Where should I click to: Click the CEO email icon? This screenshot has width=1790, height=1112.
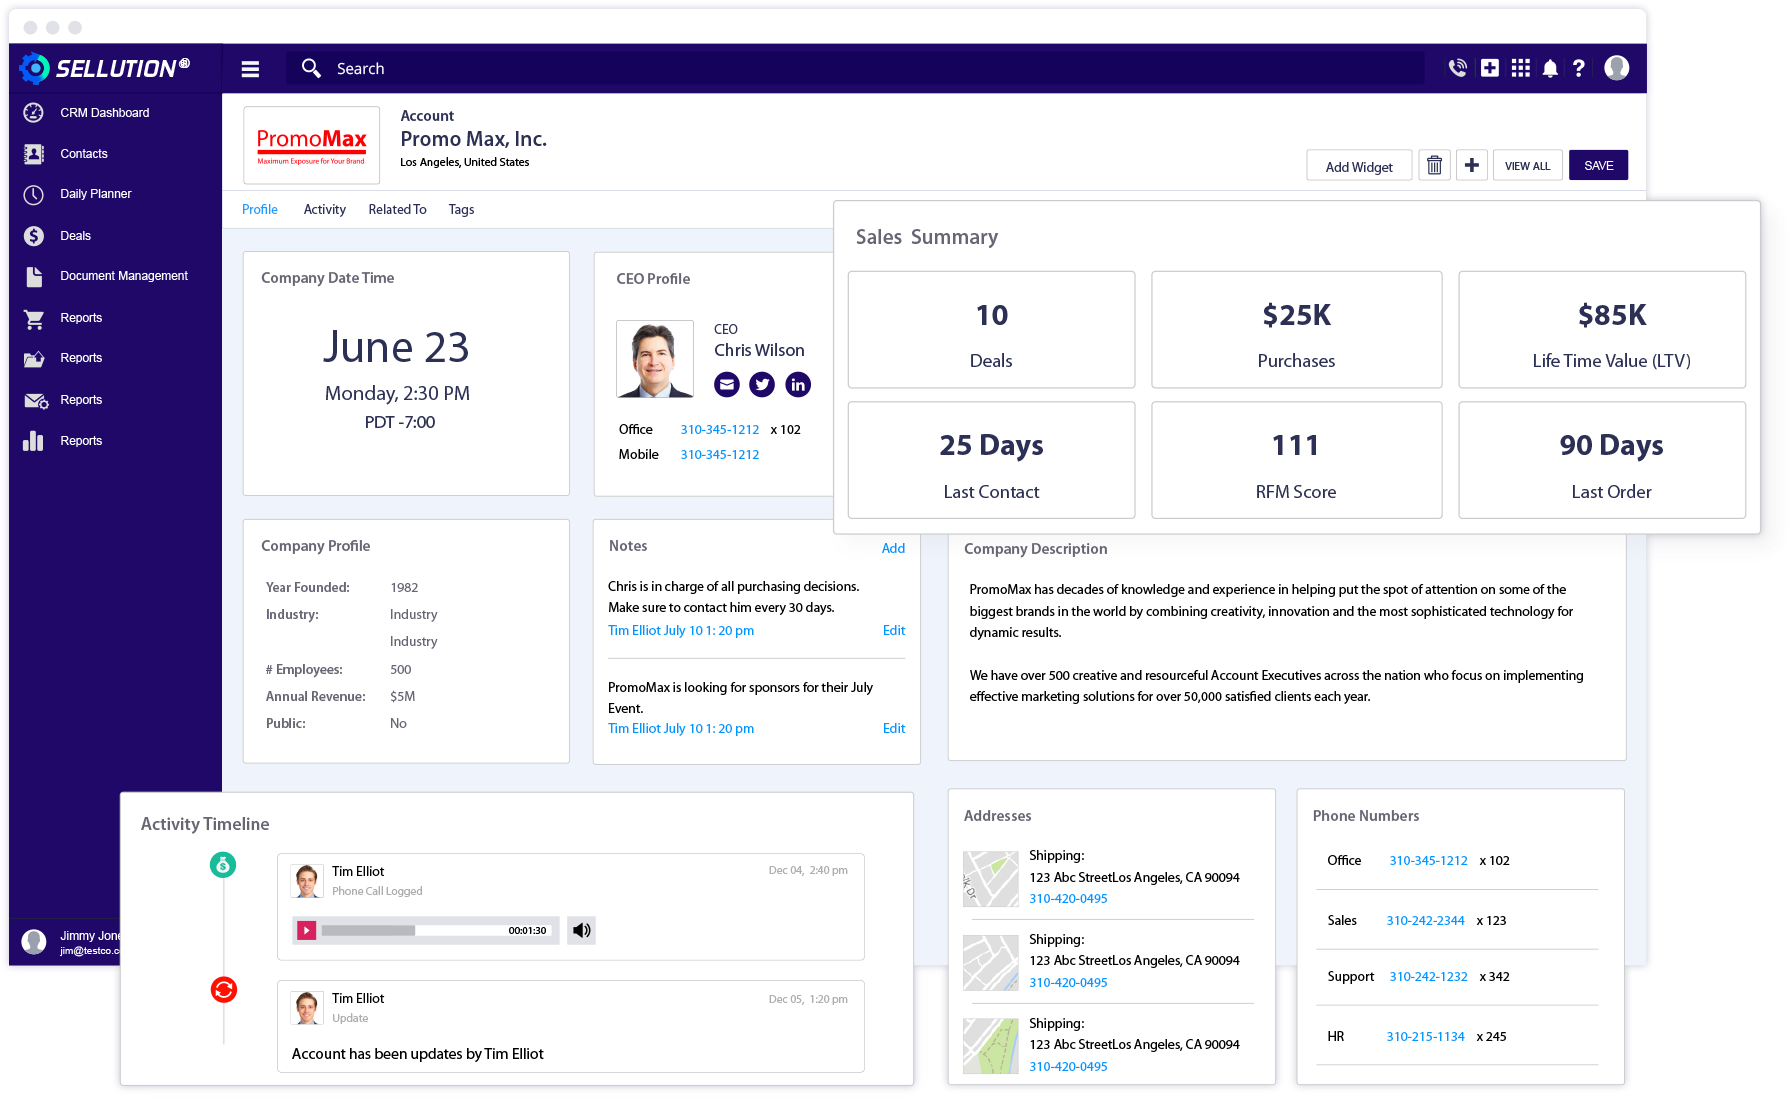click(x=727, y=384)
